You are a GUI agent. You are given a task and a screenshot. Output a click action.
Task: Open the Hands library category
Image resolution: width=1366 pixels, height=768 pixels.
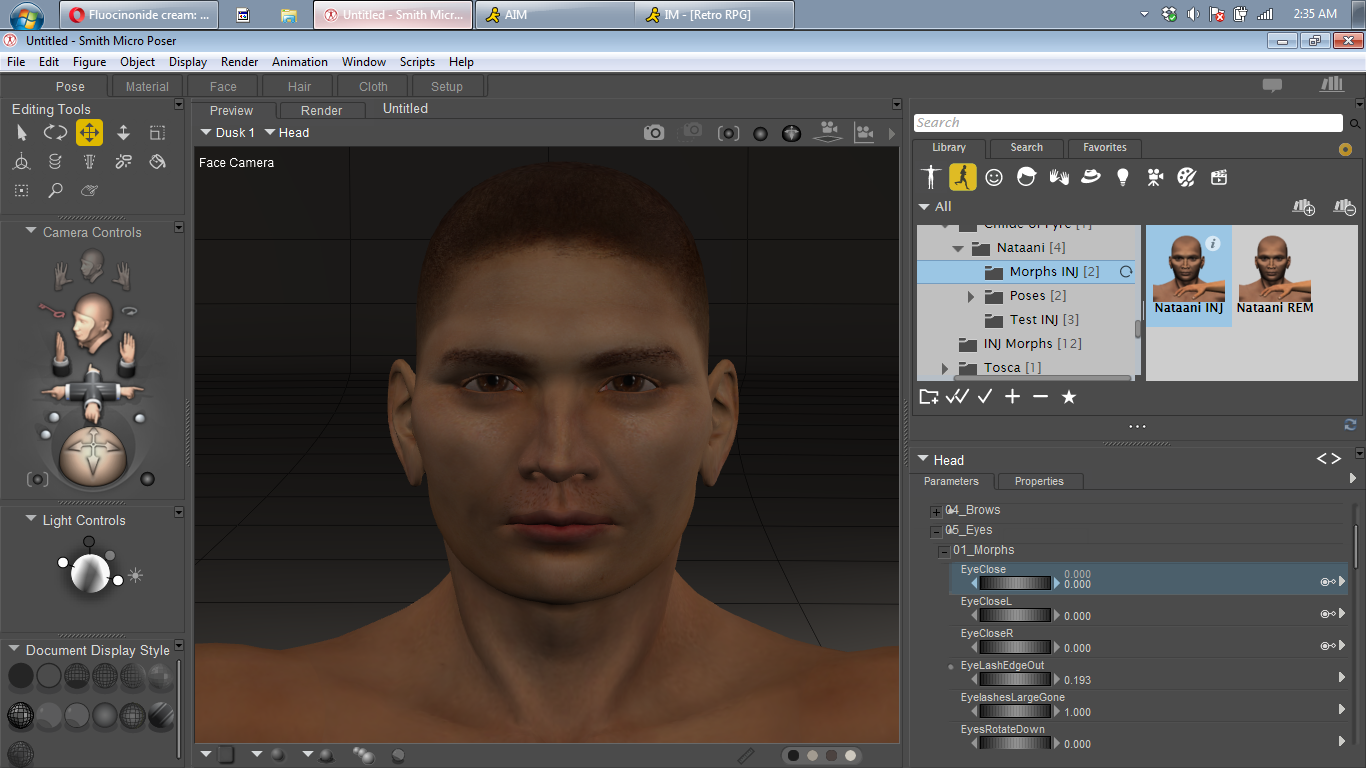click(x=1059, y=177)
